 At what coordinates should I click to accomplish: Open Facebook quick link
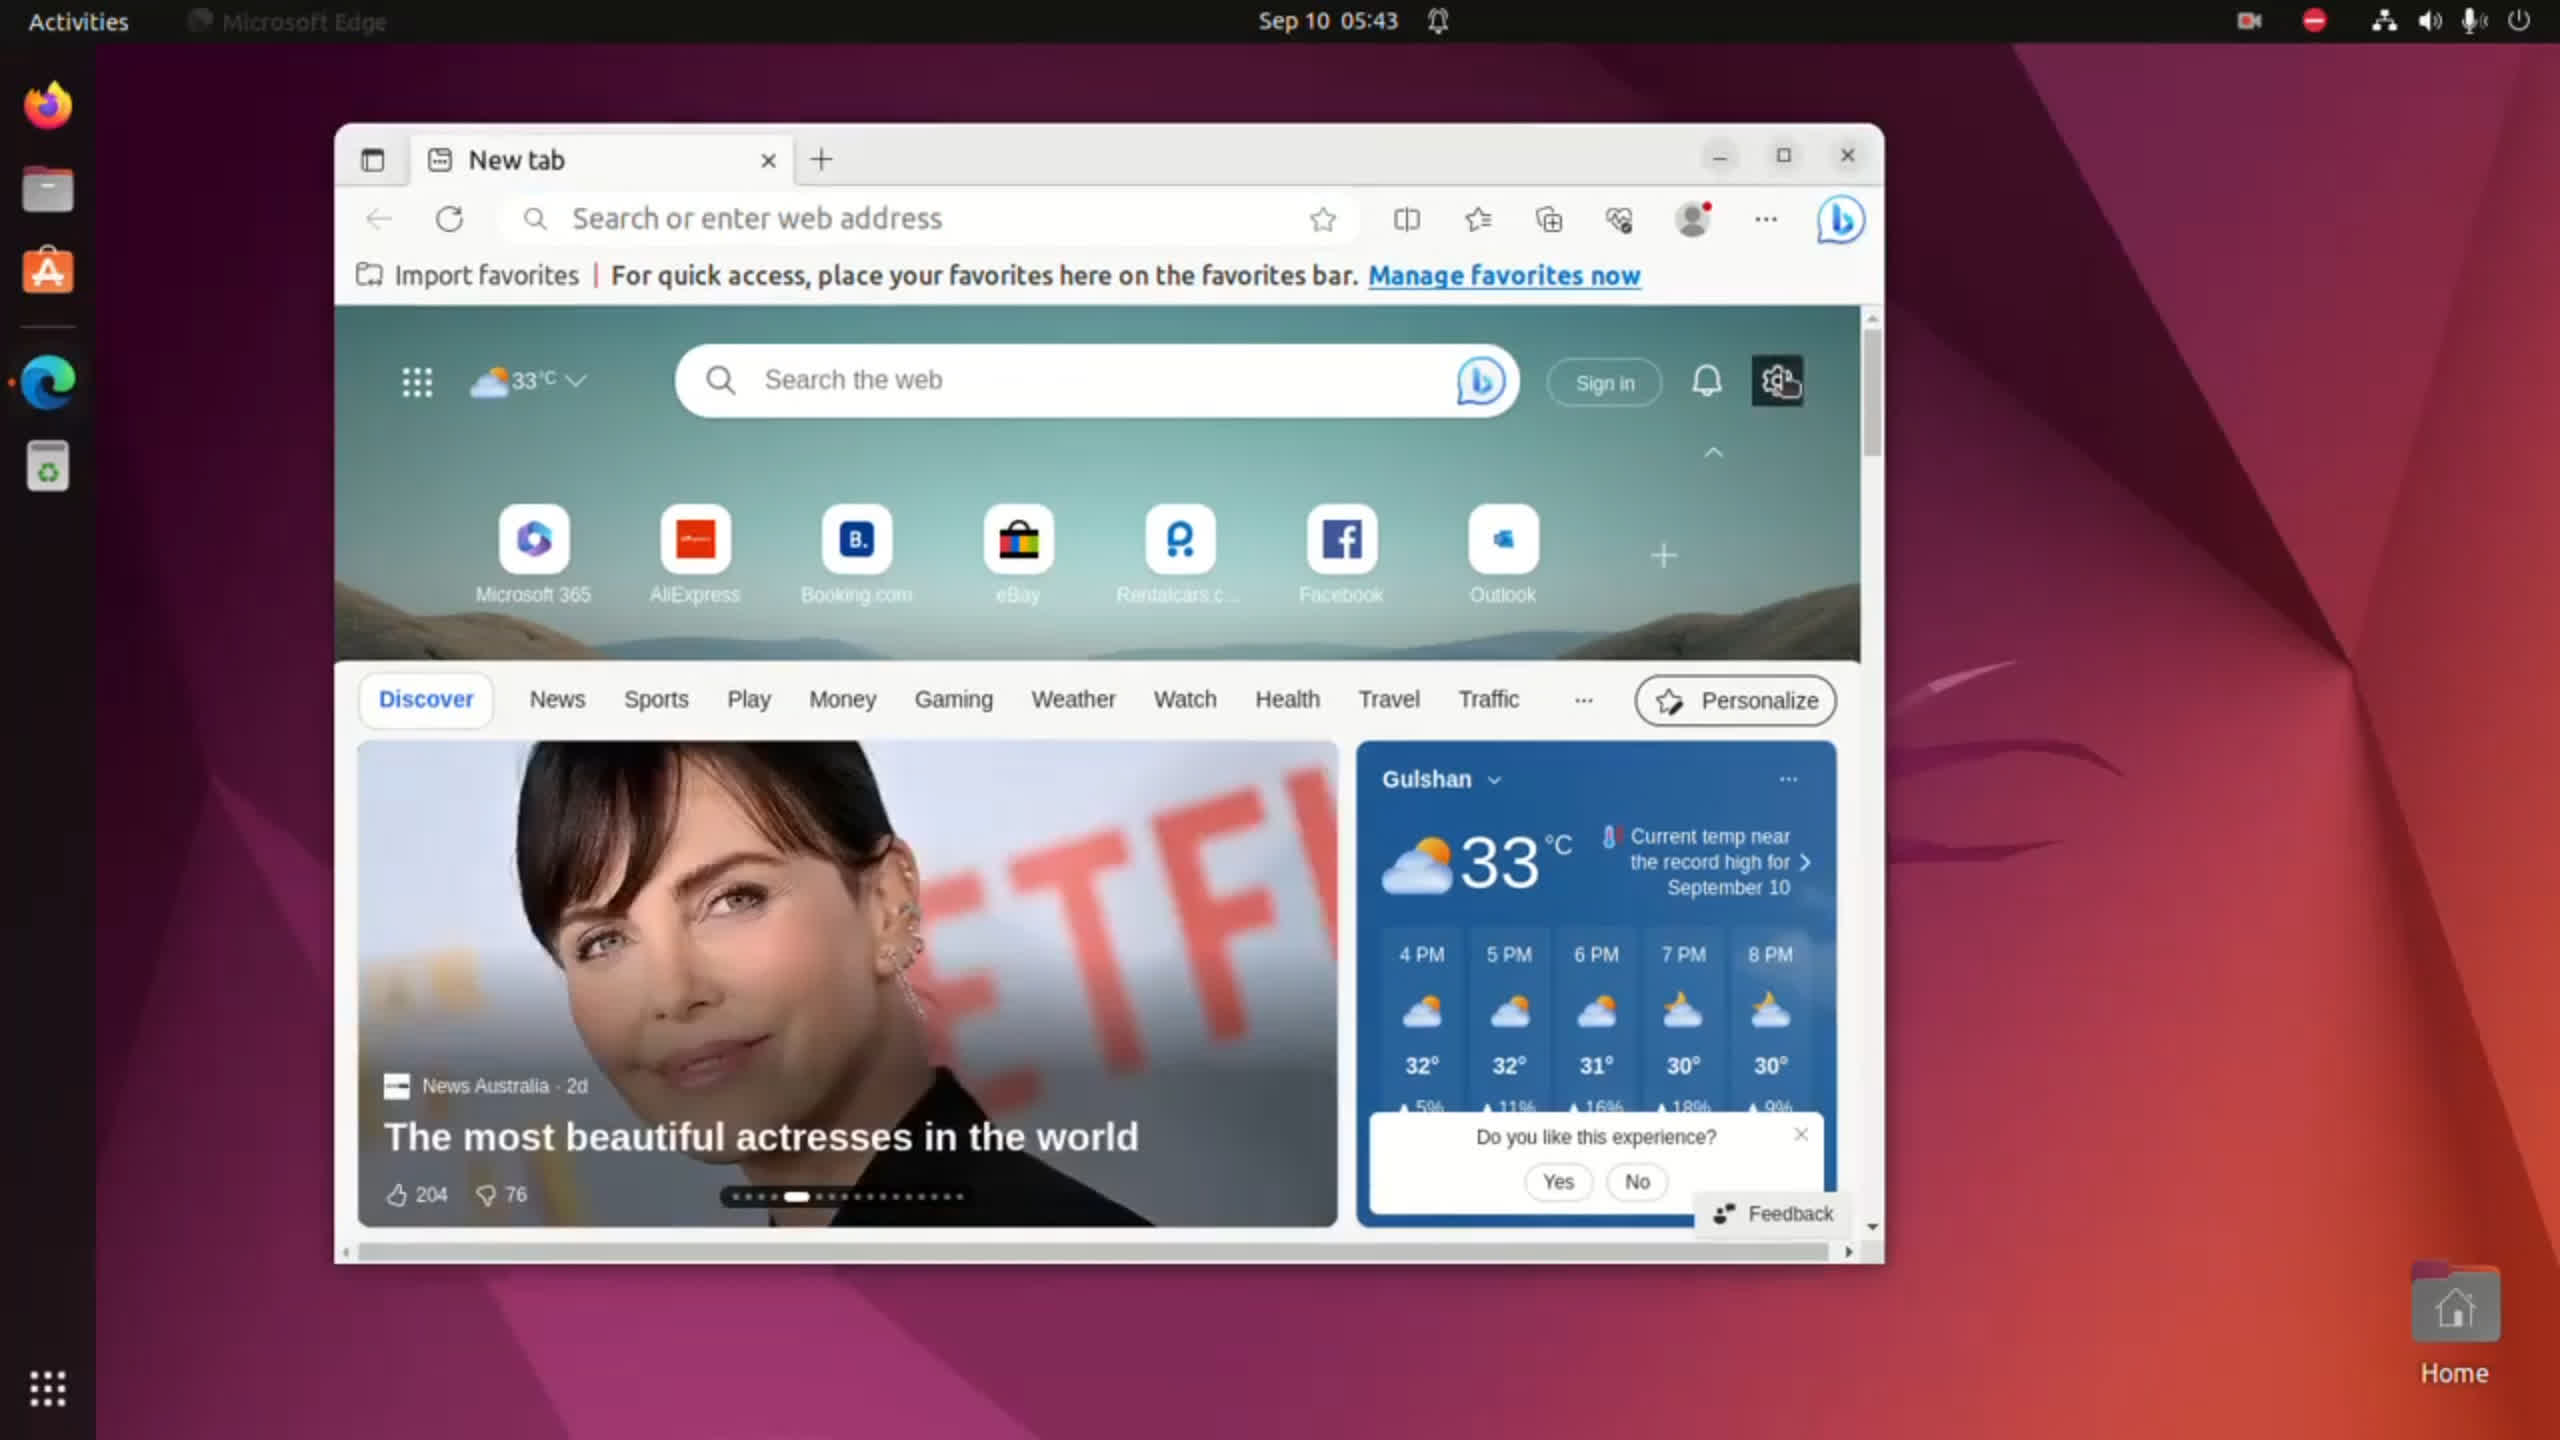click(x=1341, y=555)
